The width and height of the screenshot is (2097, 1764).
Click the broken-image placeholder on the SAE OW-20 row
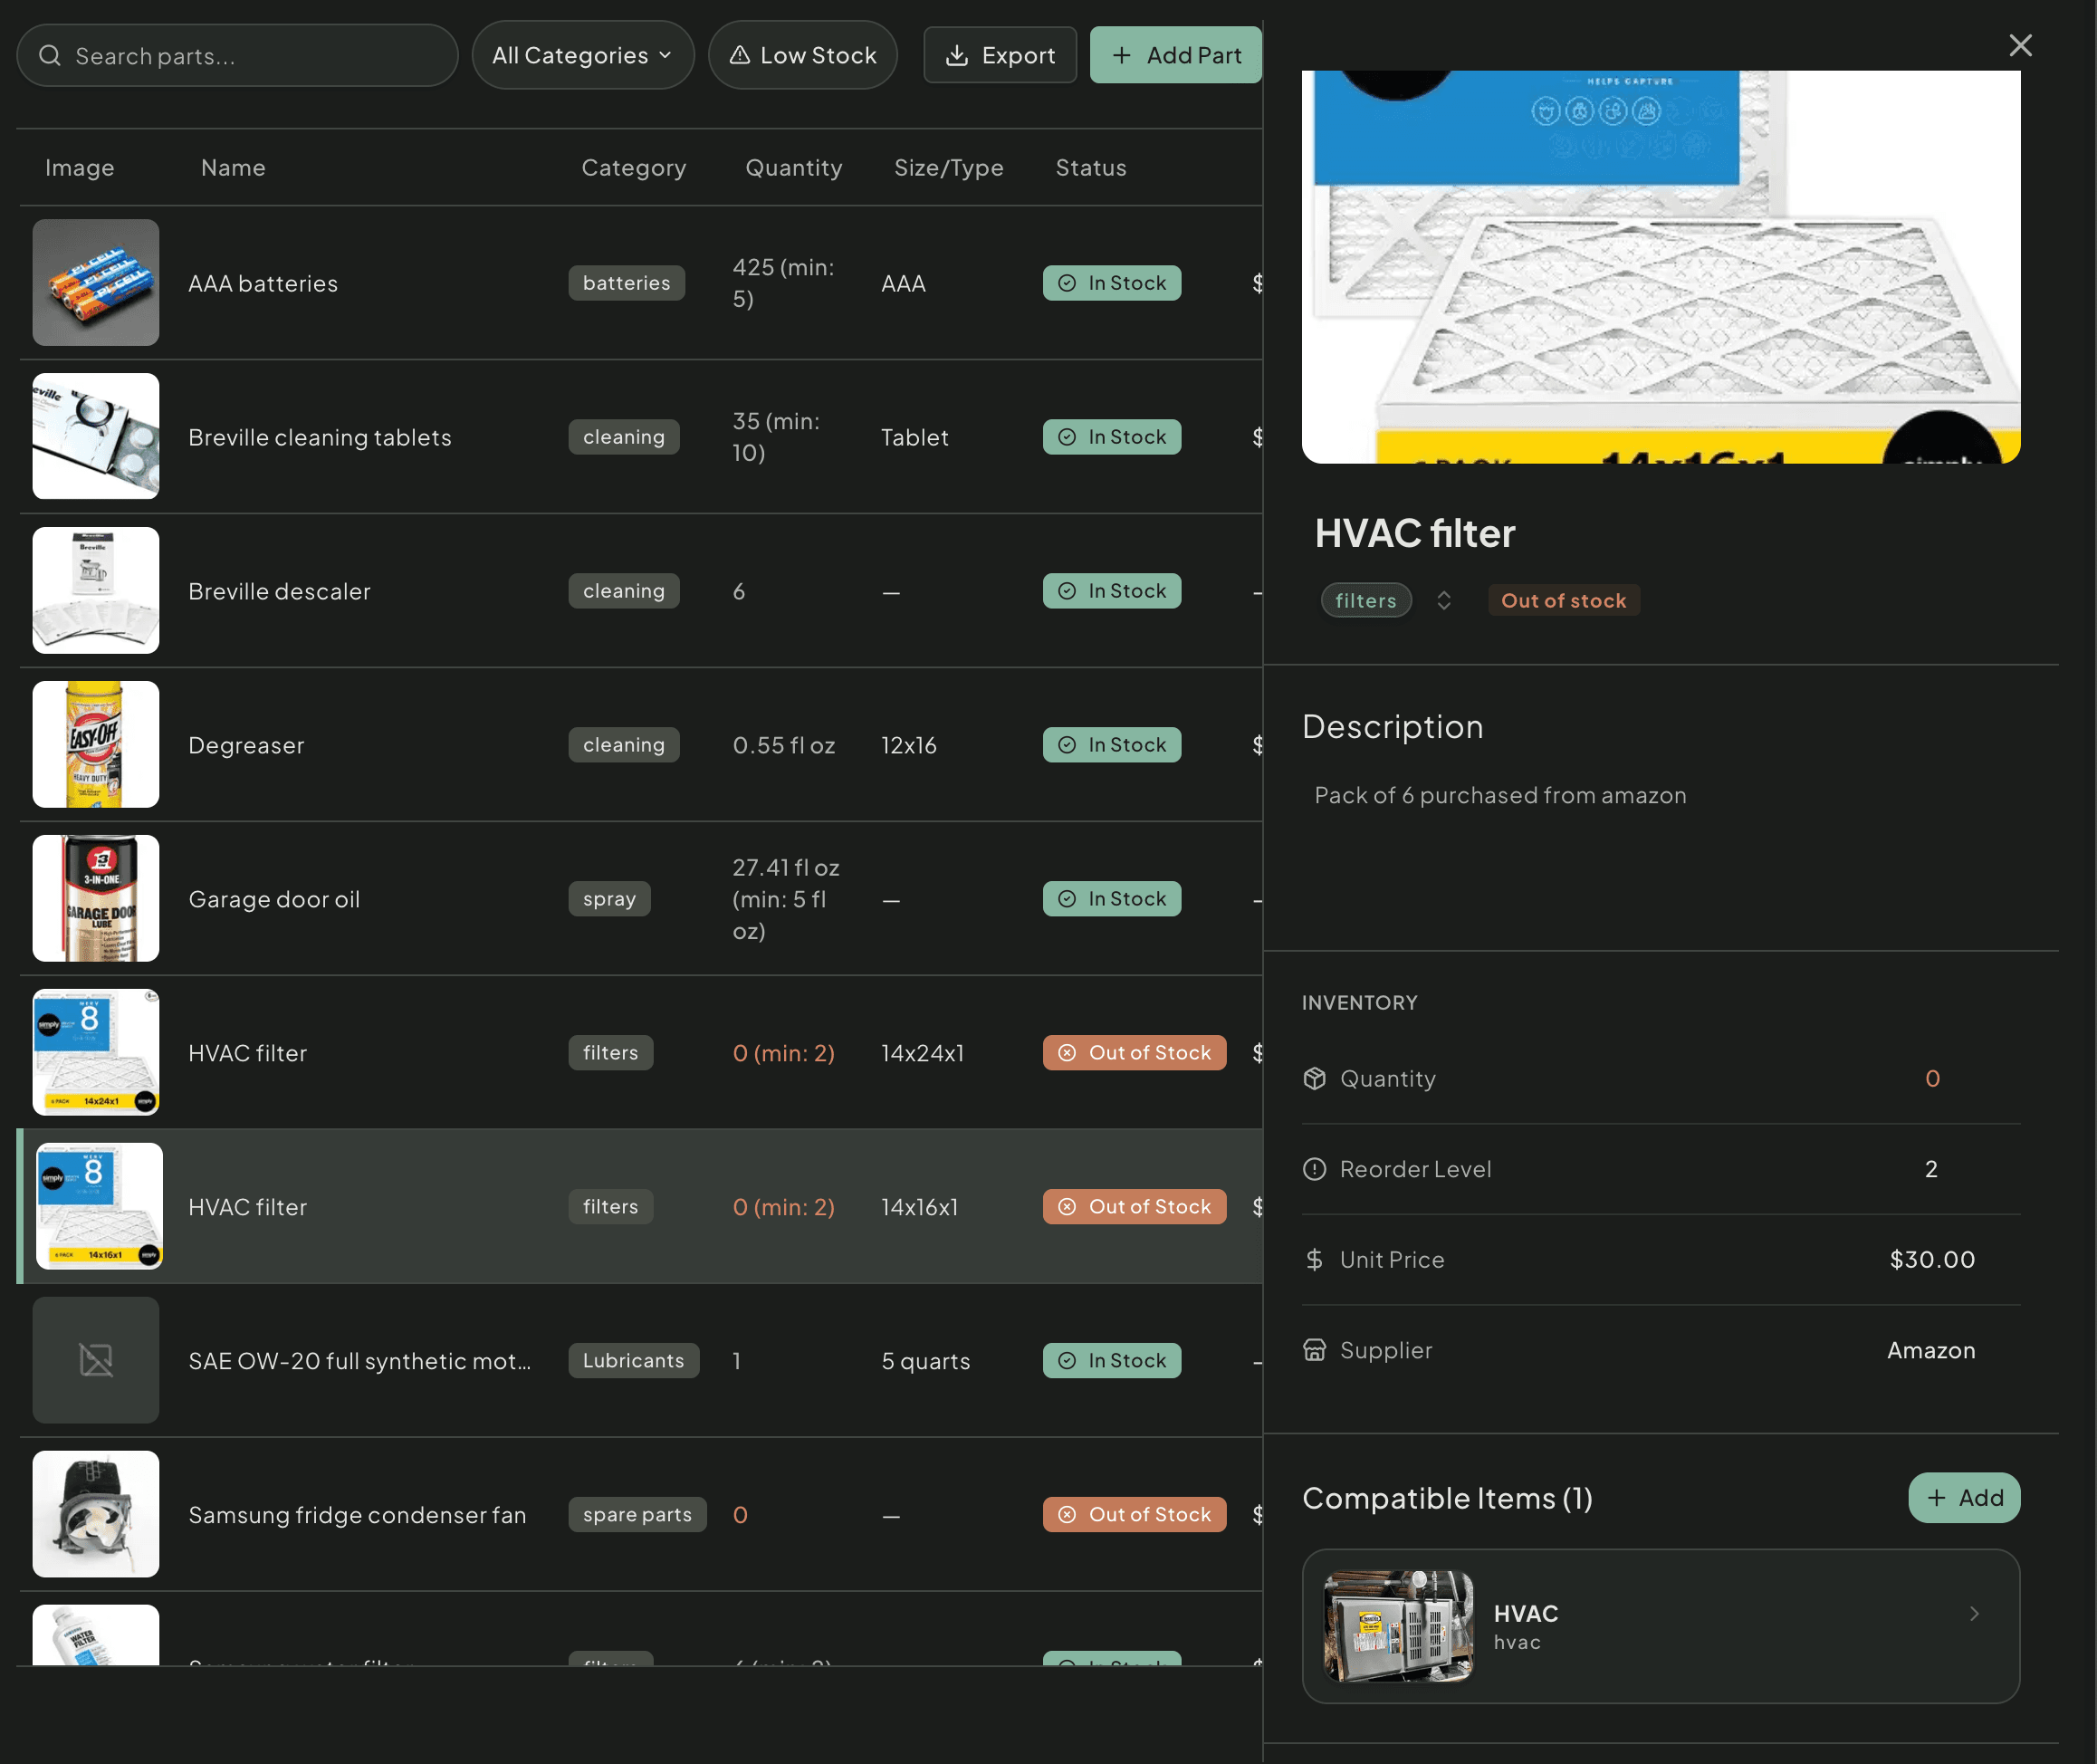click(95, 1360)
